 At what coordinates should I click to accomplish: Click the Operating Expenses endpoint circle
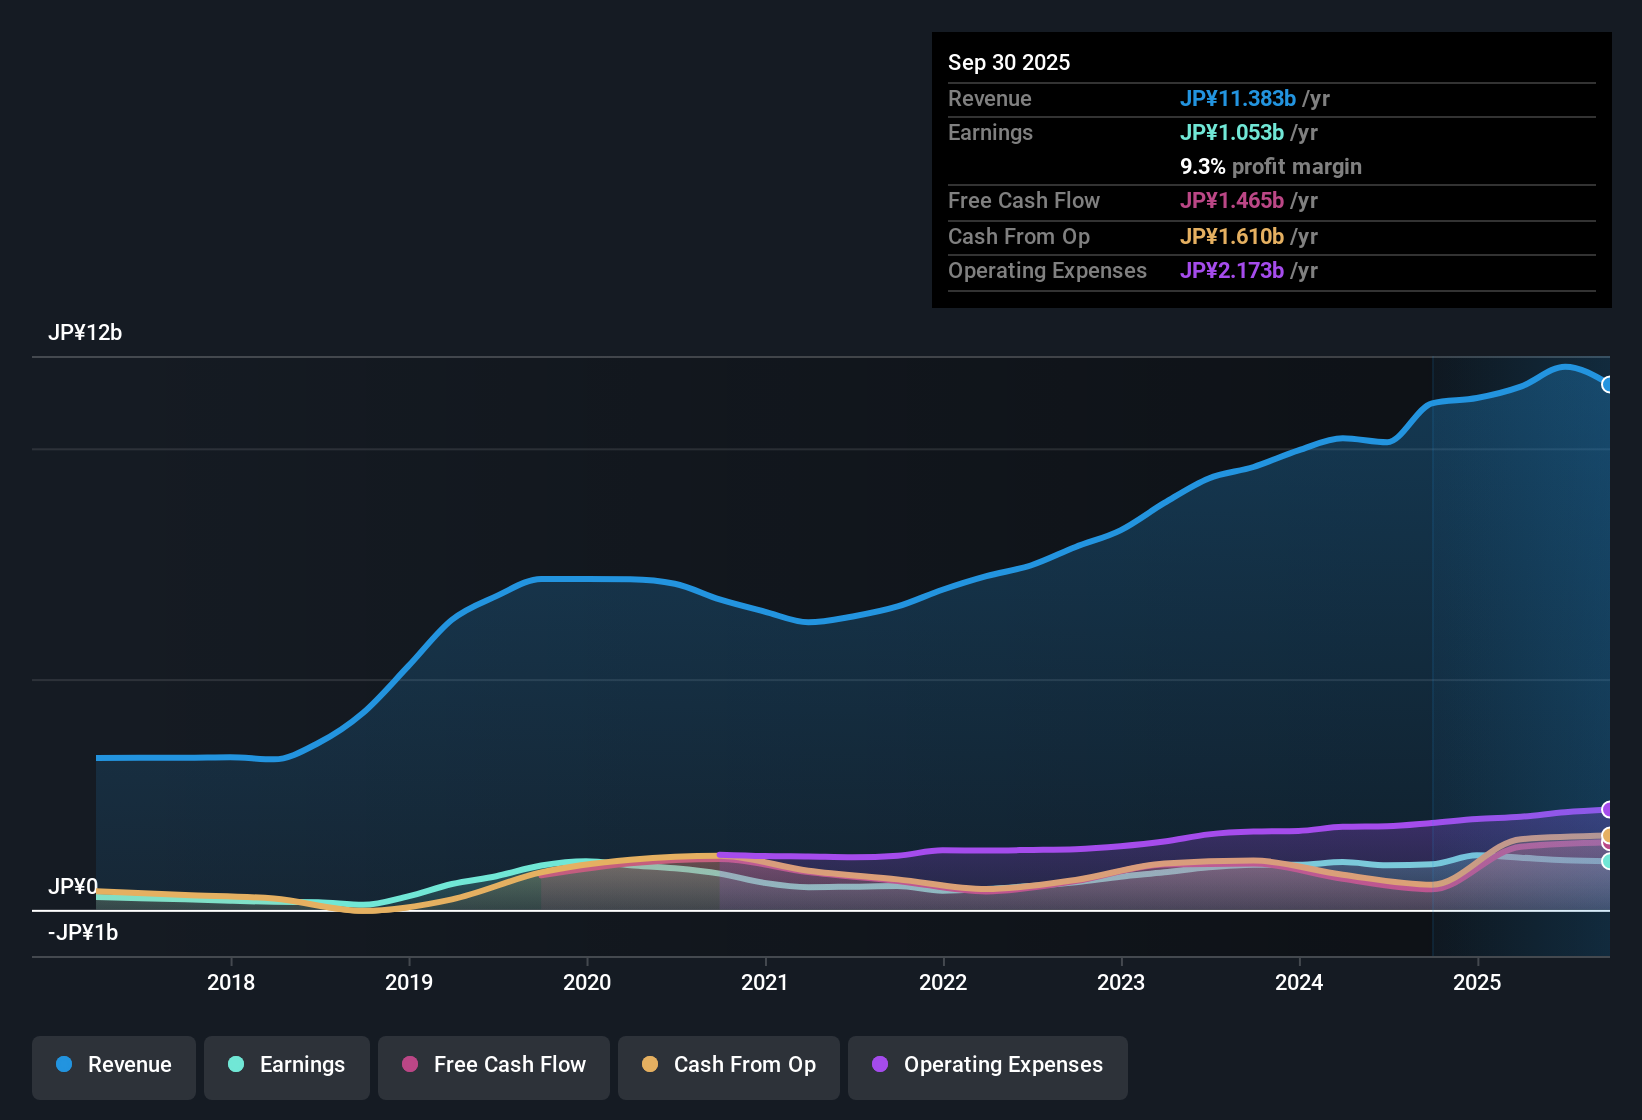1608,808
